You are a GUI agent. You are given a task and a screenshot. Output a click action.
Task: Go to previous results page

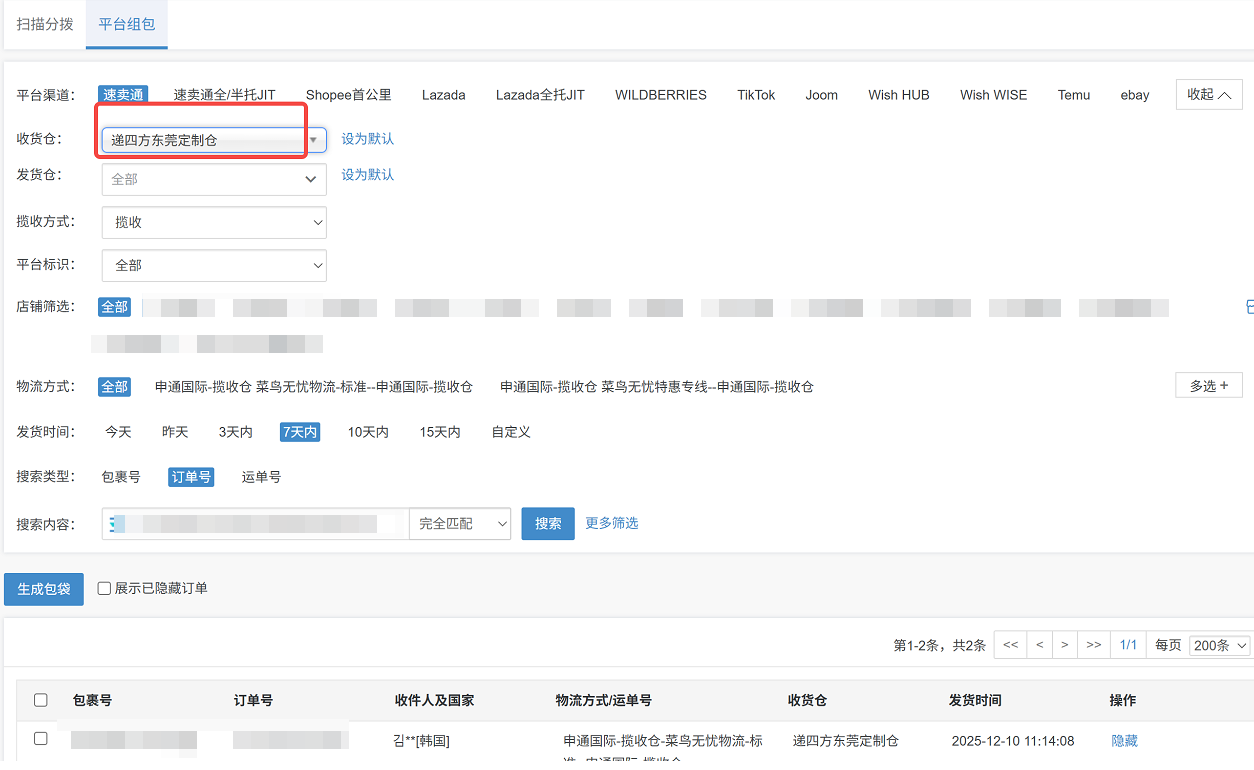tap(1039, 645)
